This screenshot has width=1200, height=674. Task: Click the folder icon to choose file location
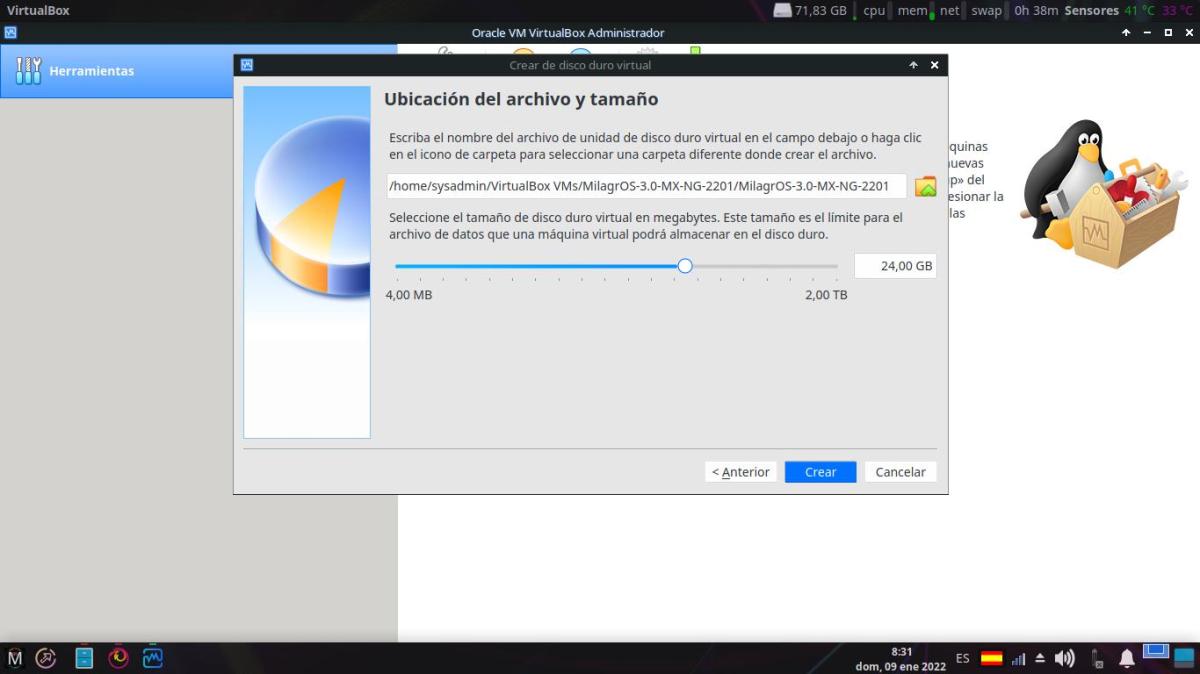925,186
